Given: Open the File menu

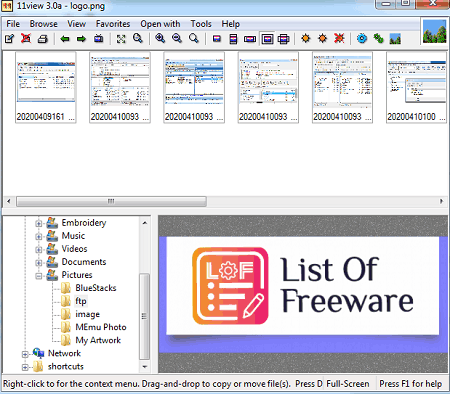Looking at the screenshot, I should [13, 24].
